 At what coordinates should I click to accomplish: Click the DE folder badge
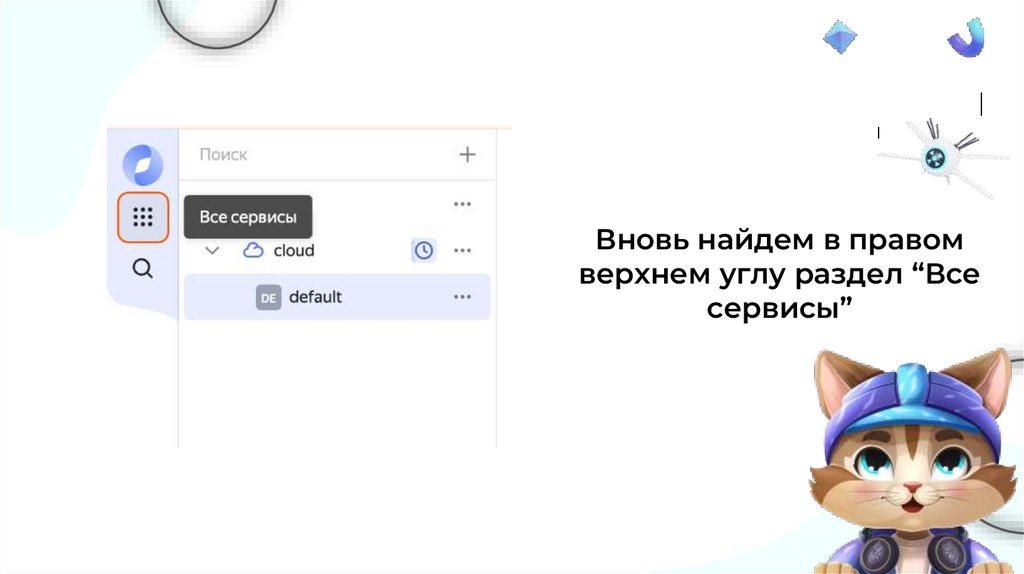pos(268,297)
